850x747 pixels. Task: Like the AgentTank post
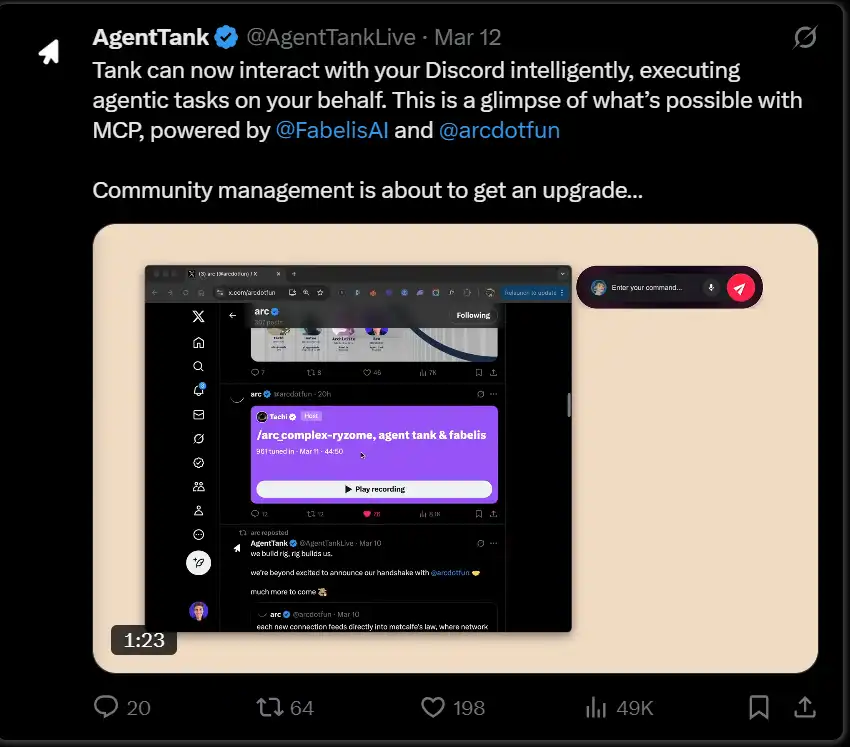pos(432,707)
